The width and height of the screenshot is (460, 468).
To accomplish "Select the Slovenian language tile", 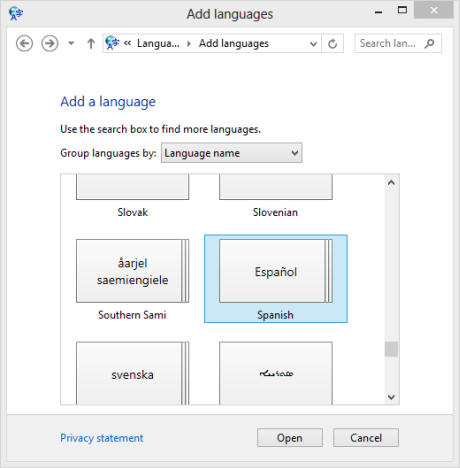I will [276, 197].
